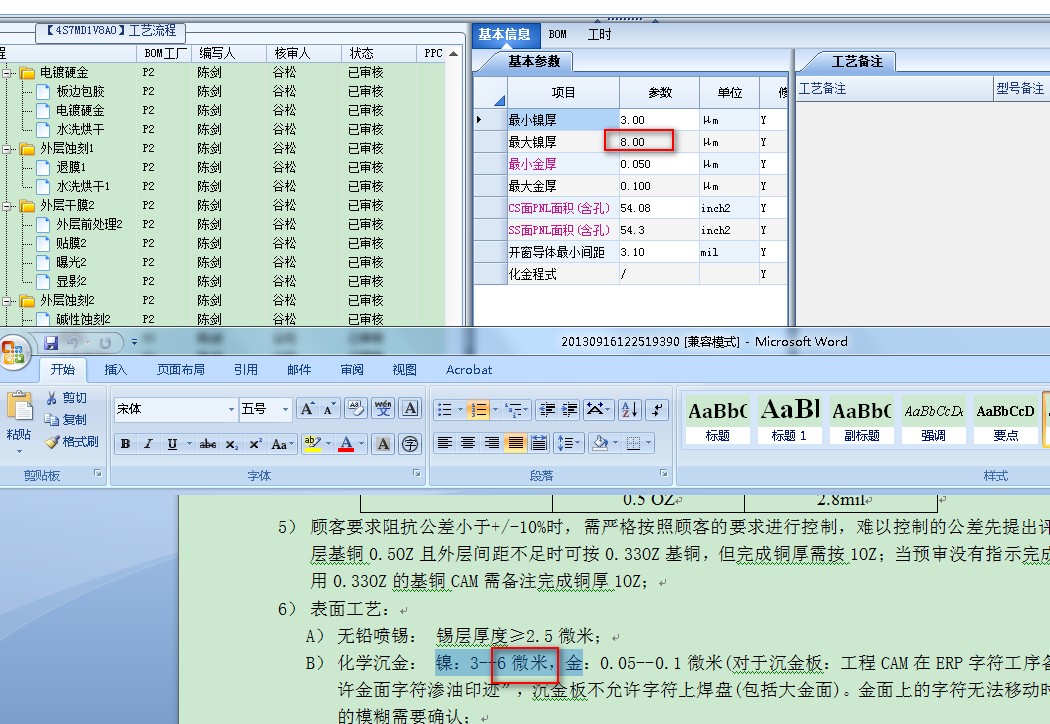Highlight text with yellow highlighter
Image resolution: width=1050 pixels, height=724 pixels.
[x=311, y=443]
